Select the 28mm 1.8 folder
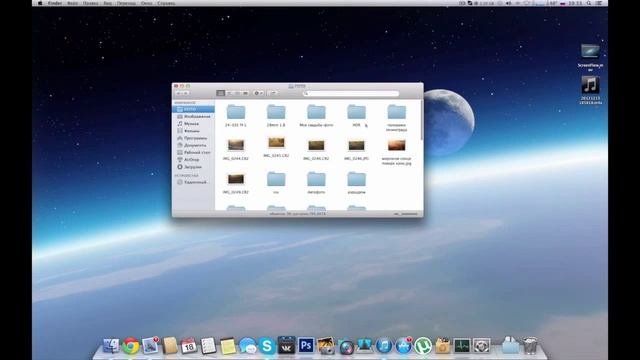Image resolution: width=640 pixels, height=360 pixels. (x=276, y=112)
